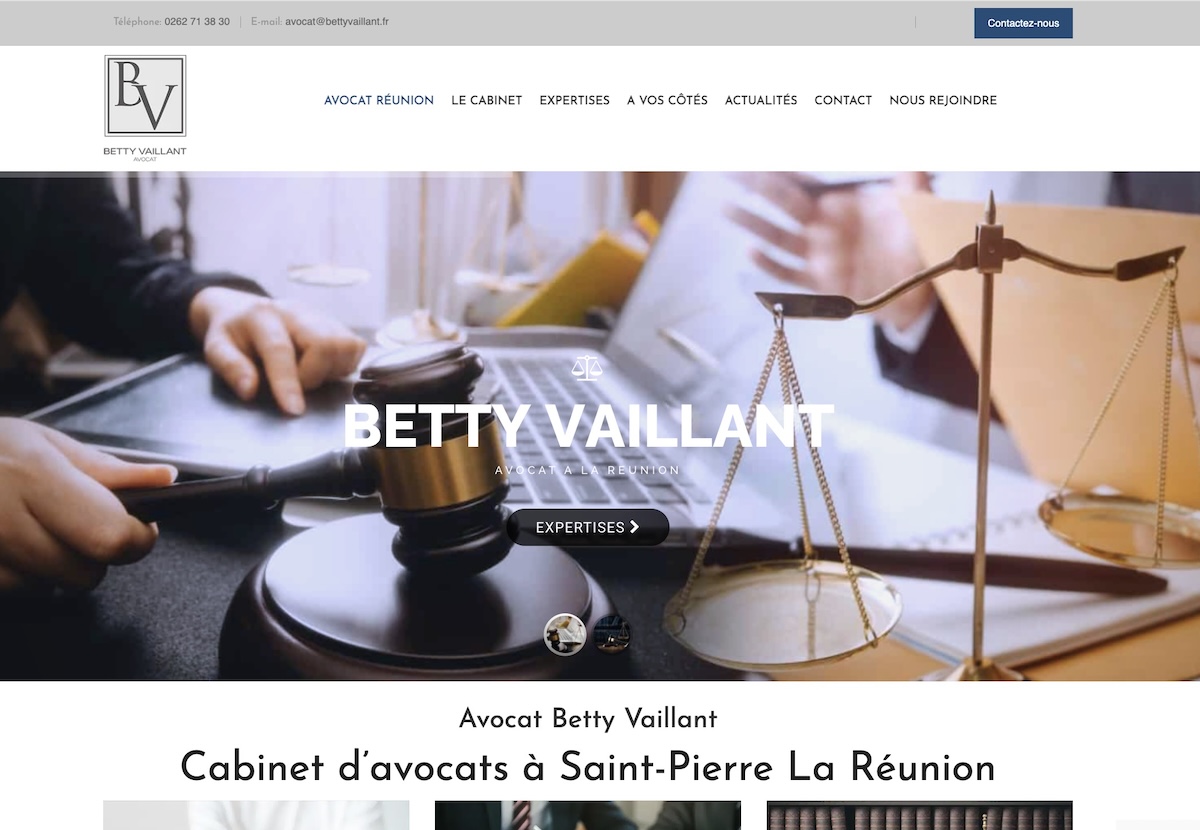Click the Cabinet d'avocats à Saint-Pierre heading
Image resolution: width=1200 pixels, height=830 pixels.
(x=588, y=768)
